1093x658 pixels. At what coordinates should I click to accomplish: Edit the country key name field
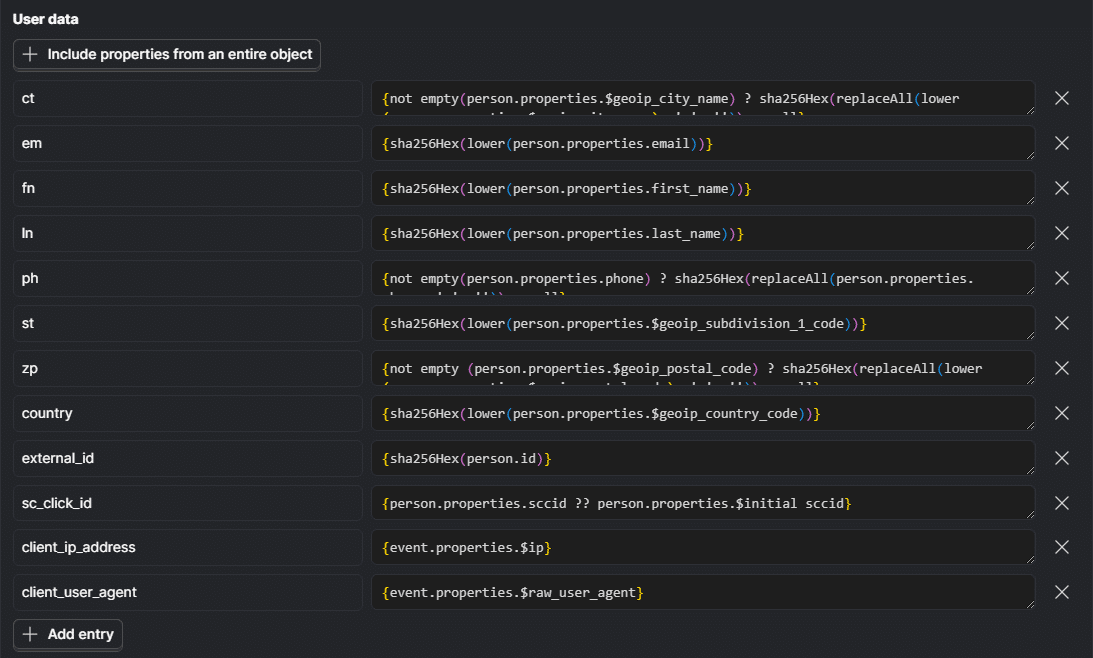[x=188, y=413]
